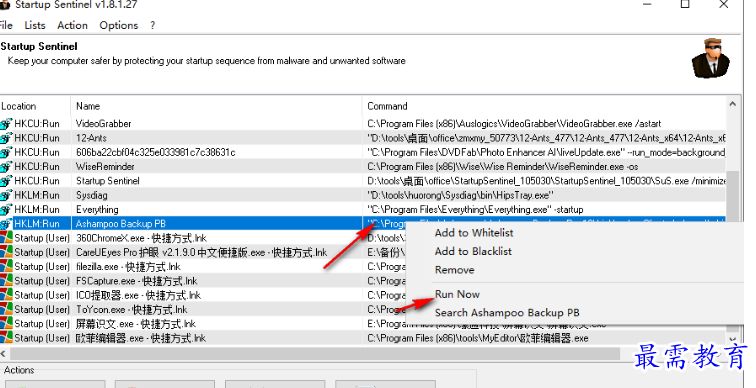Click the registry icon of the Startup Sentinel row
Viewport: 756px width, 388px height.
(x=6, y=181)
